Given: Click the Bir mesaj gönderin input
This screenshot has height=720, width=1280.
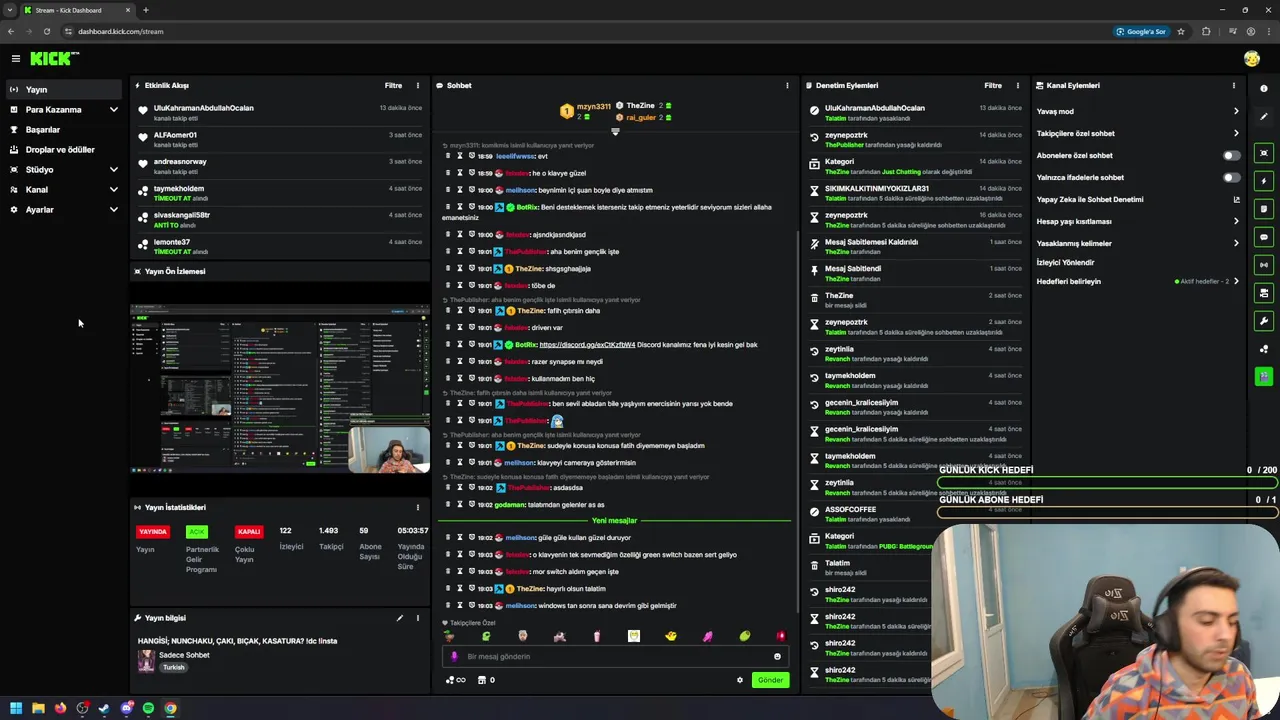Looking at the screenshot, I should [615, 657].
